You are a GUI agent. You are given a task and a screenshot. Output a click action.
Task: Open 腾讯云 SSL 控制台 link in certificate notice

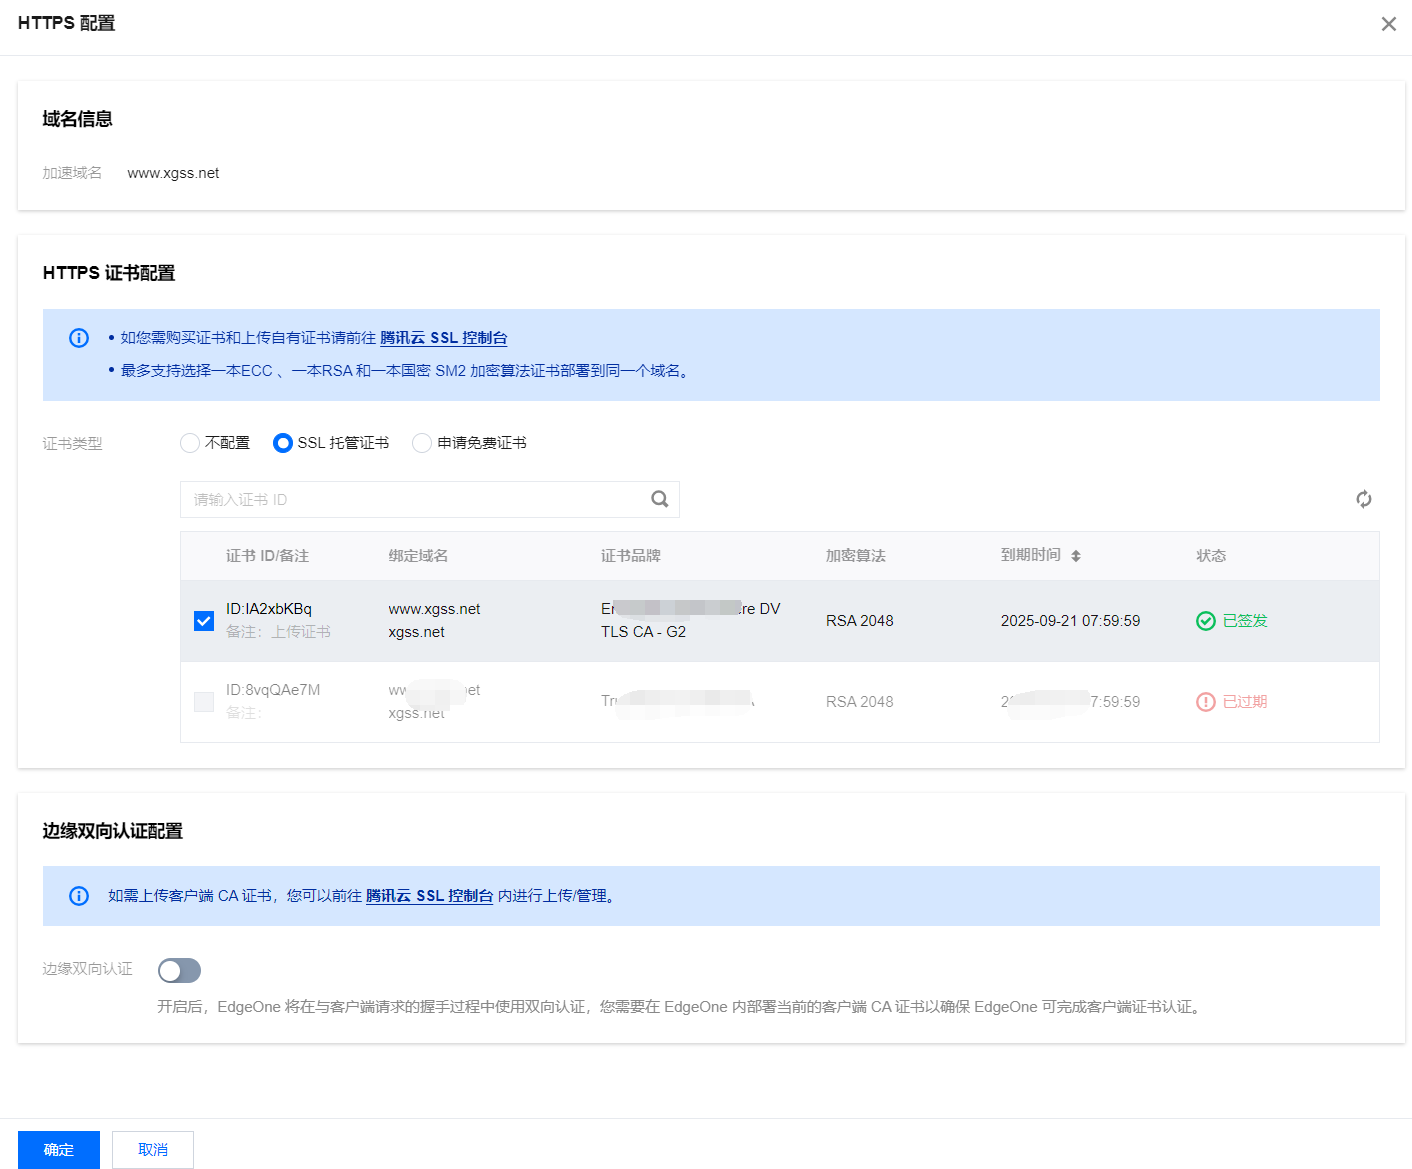pyautogui.click(x=444, y=338)
